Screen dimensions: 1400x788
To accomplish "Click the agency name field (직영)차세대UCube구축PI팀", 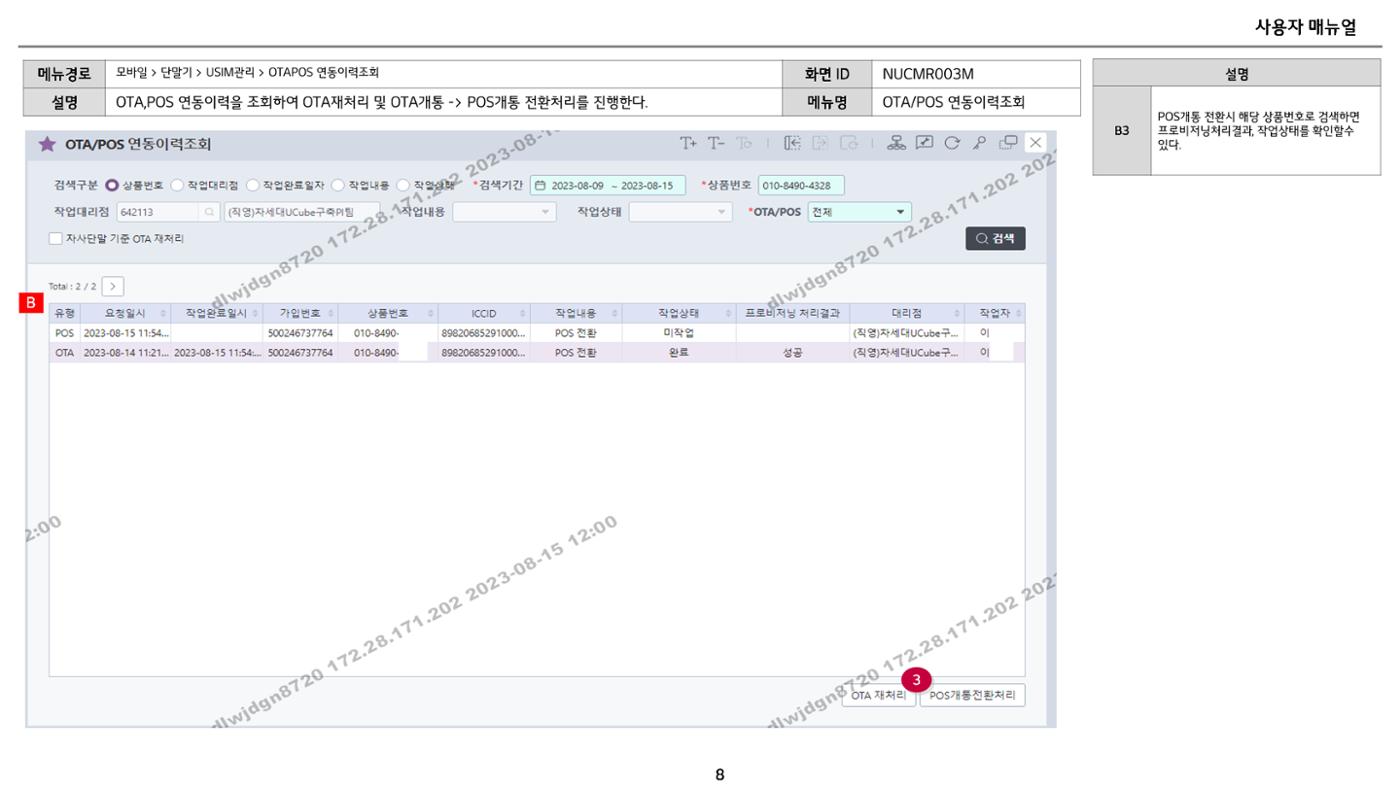I will coord(302,212).
